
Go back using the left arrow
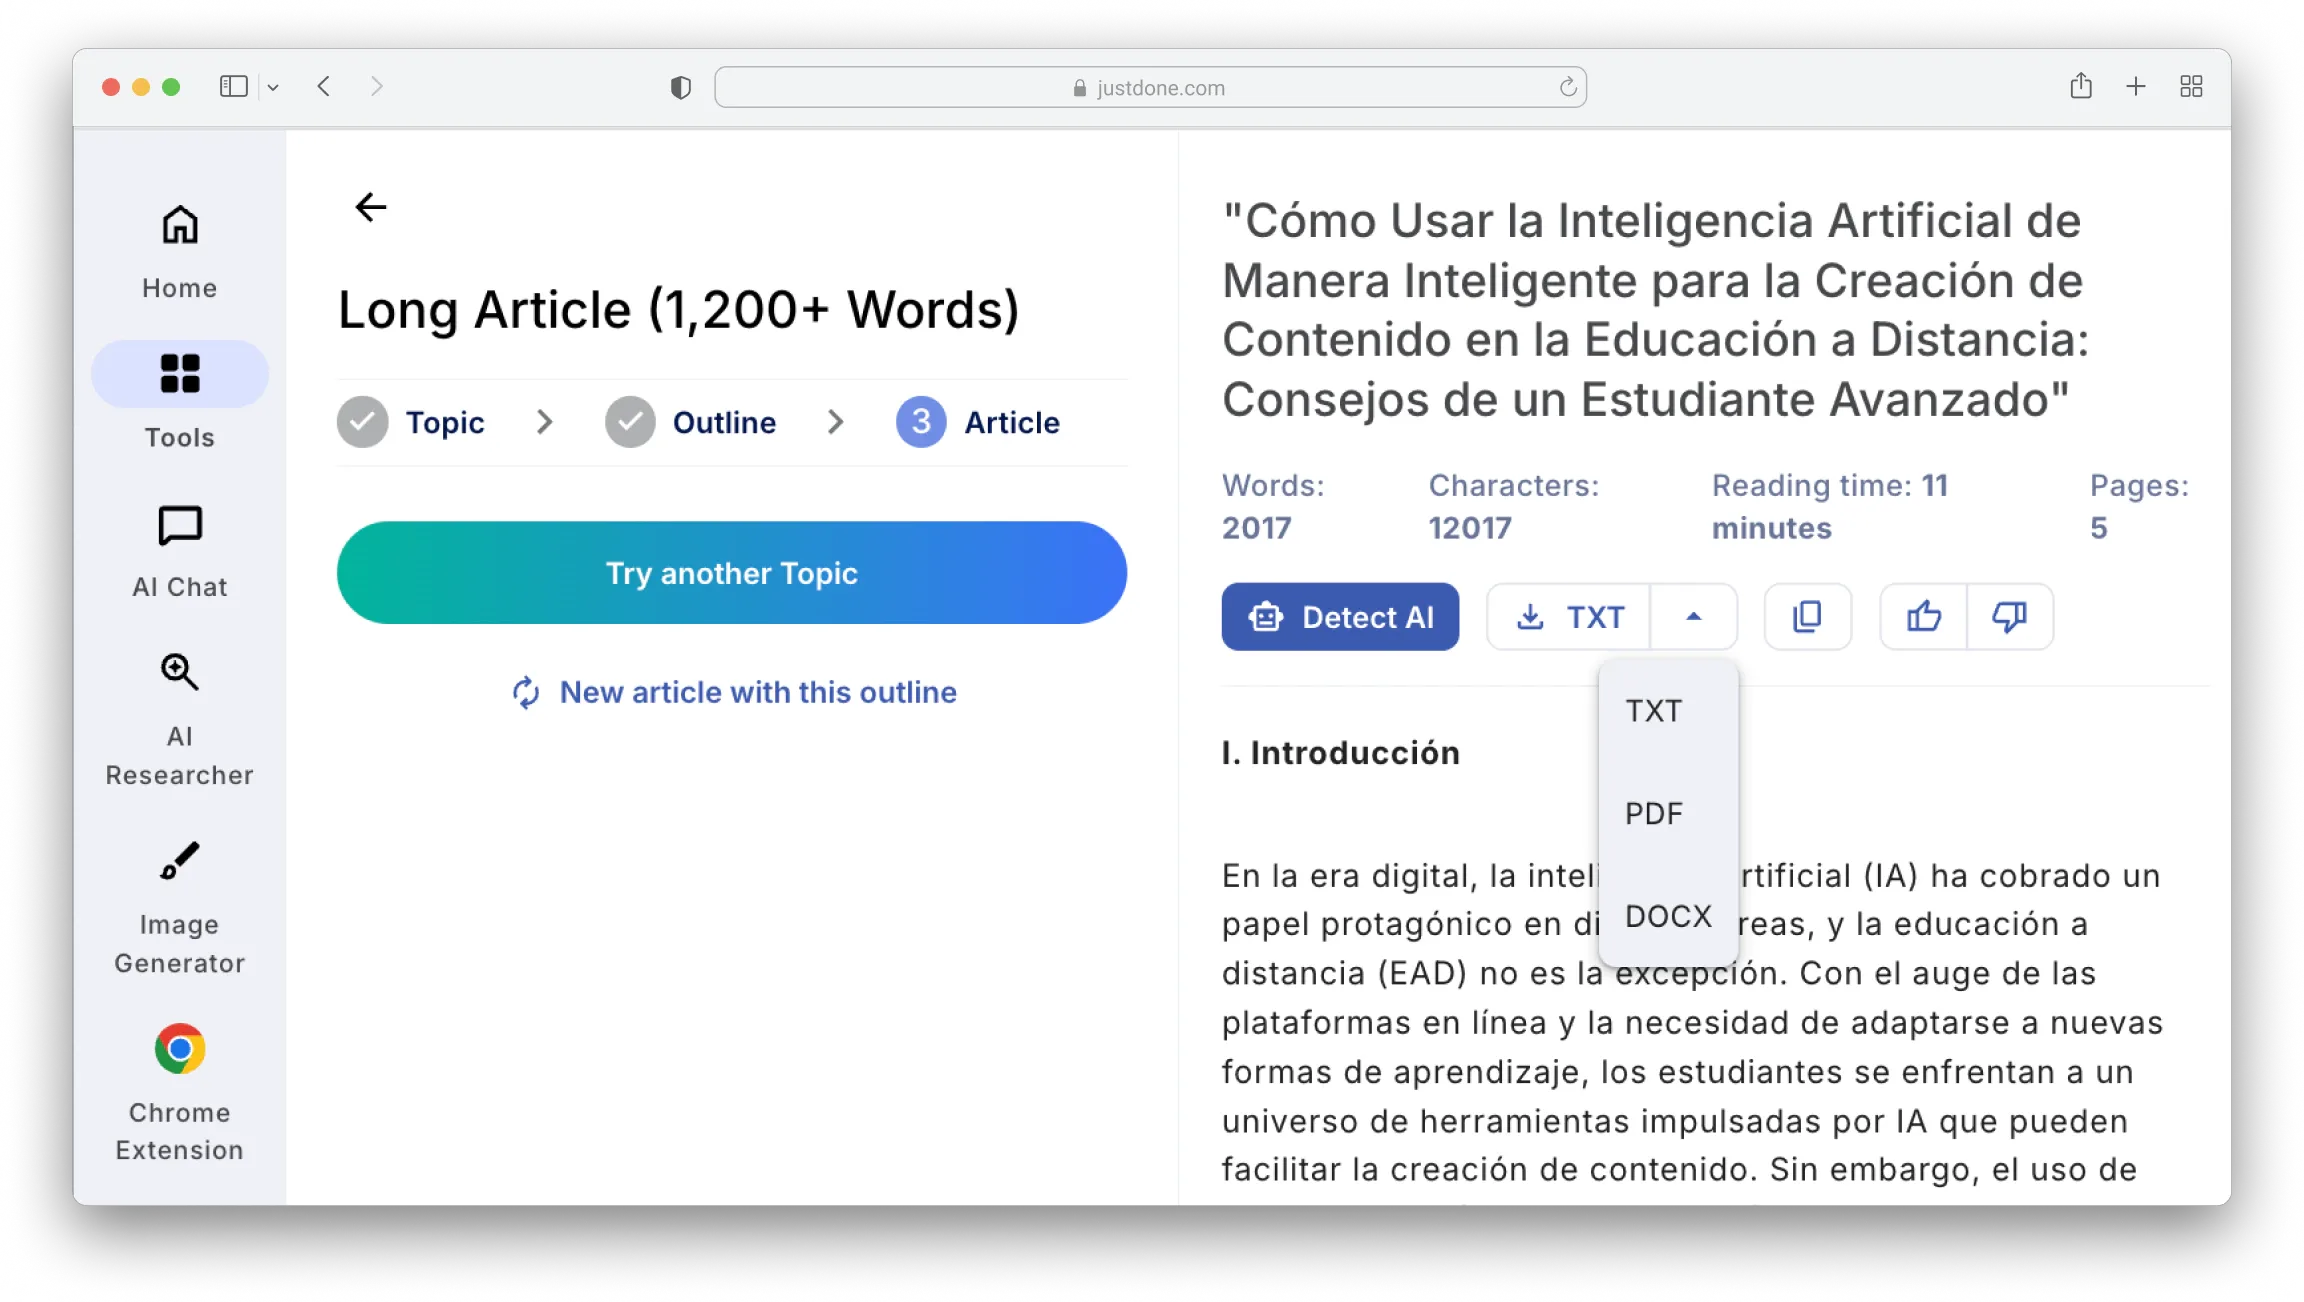pos(371,207)
